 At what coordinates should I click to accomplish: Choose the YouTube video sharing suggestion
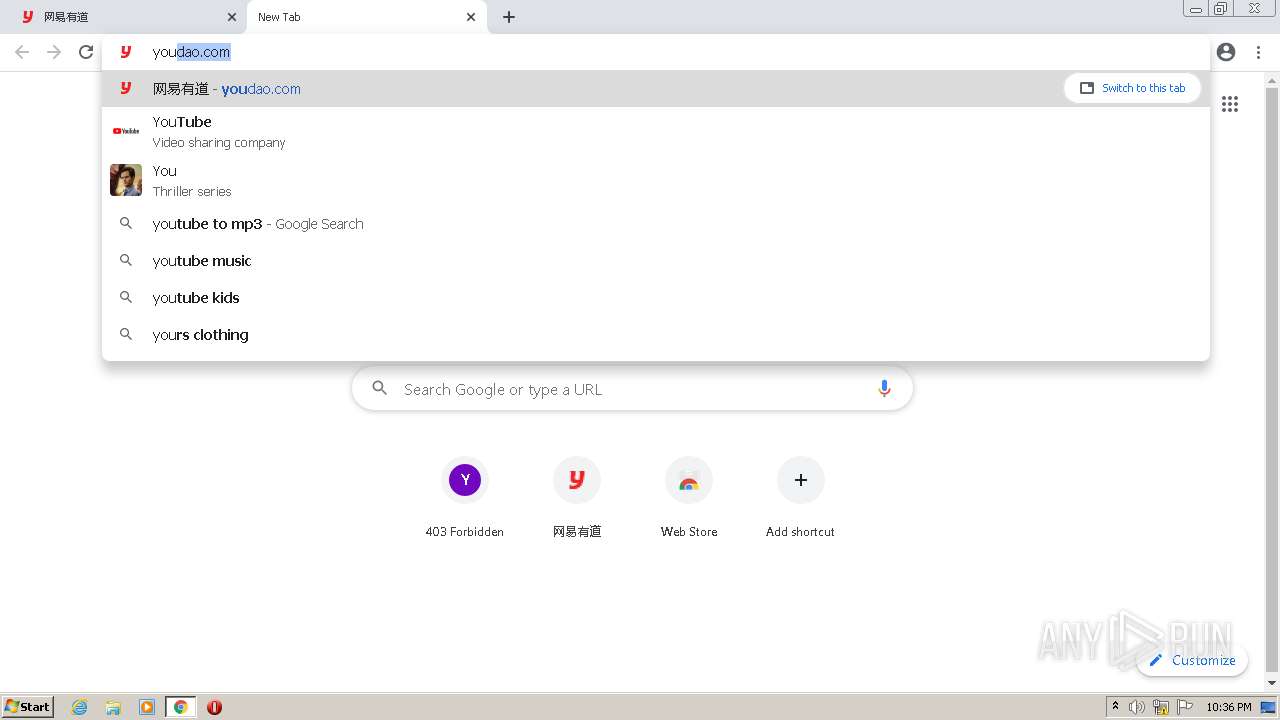(x=655, y=131)
